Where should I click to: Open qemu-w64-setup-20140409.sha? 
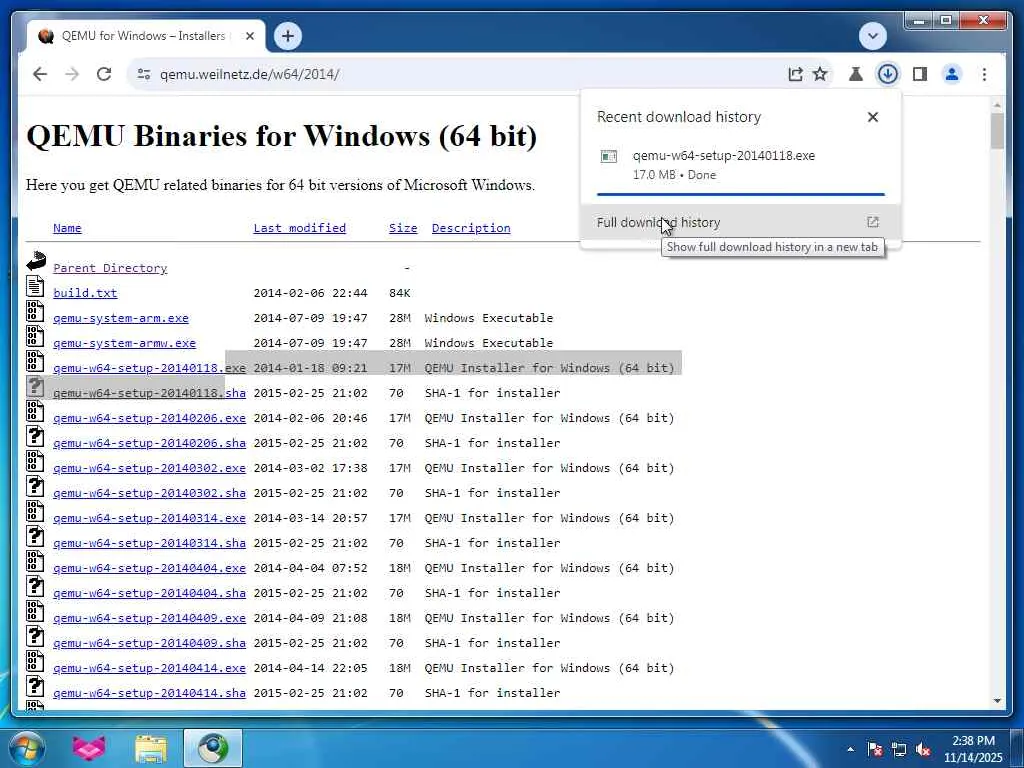click(x=150, y=643)
